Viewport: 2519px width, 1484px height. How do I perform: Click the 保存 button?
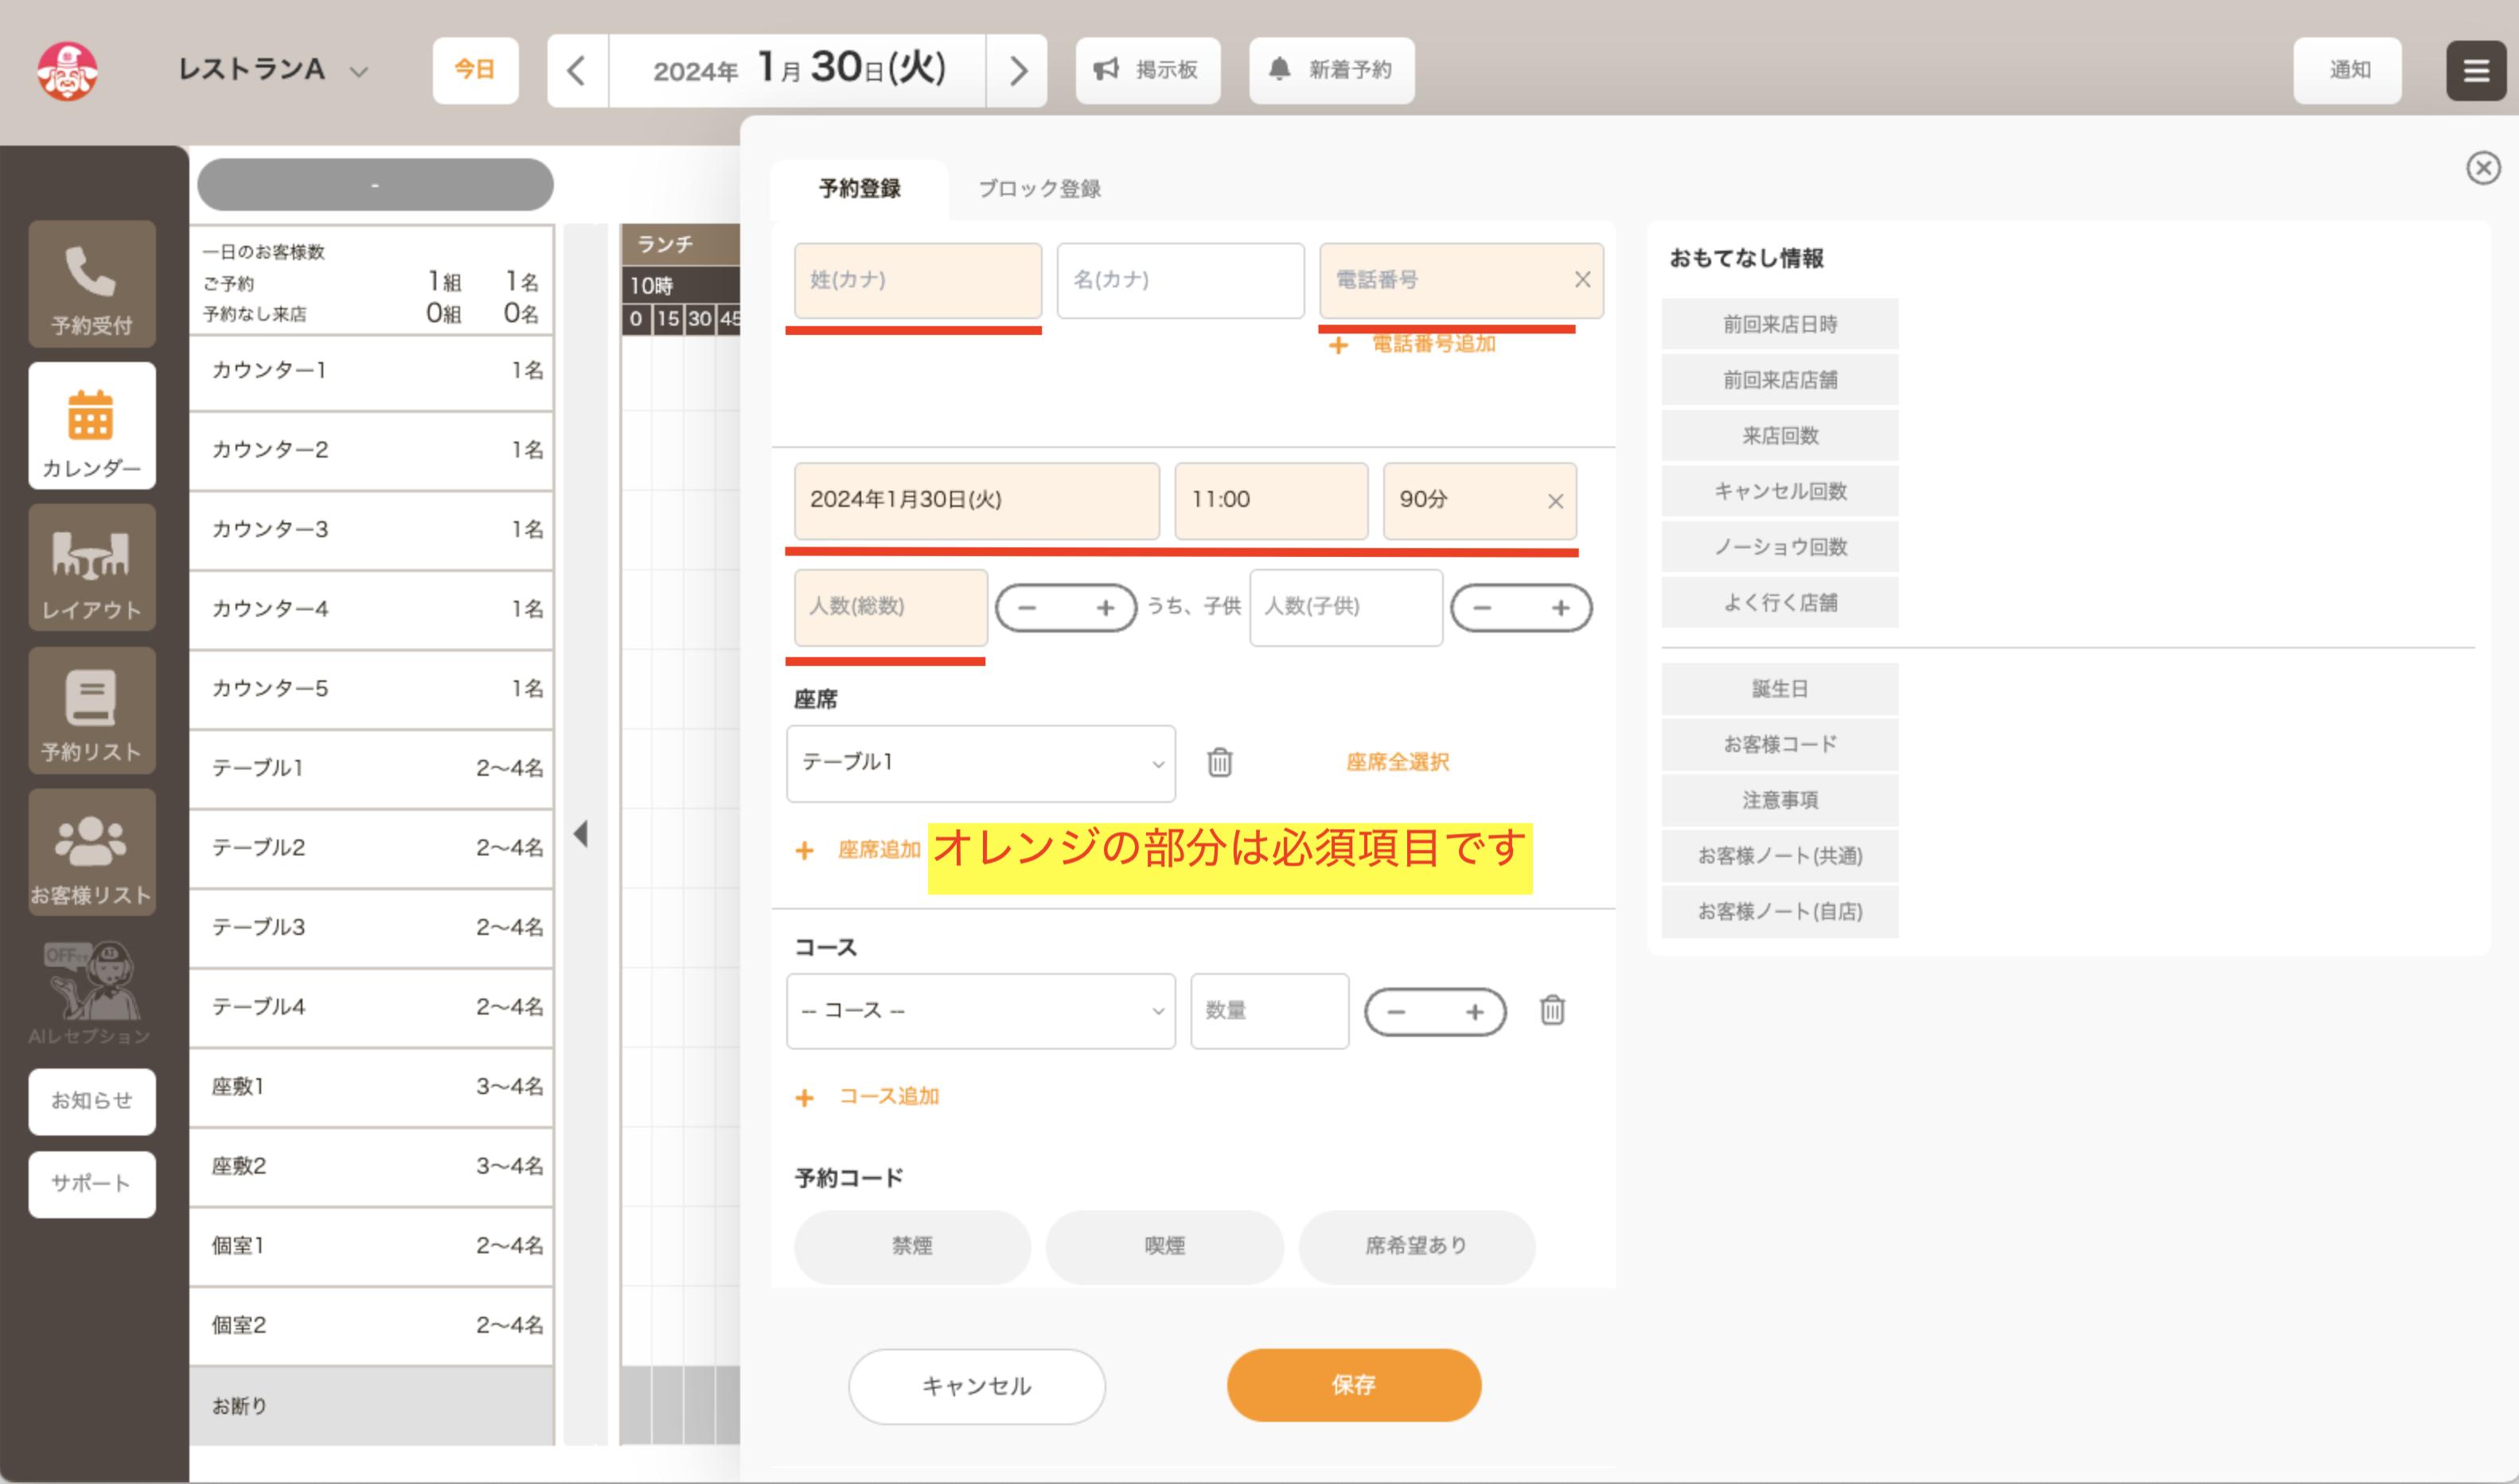[1353, 1385]
